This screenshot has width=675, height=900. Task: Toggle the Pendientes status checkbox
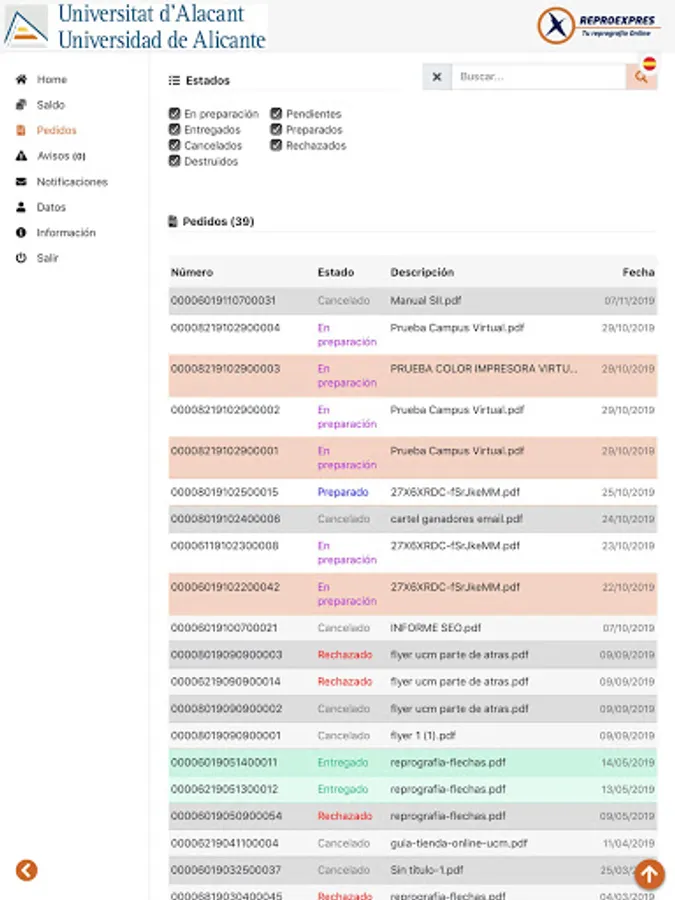pos(276,114)
